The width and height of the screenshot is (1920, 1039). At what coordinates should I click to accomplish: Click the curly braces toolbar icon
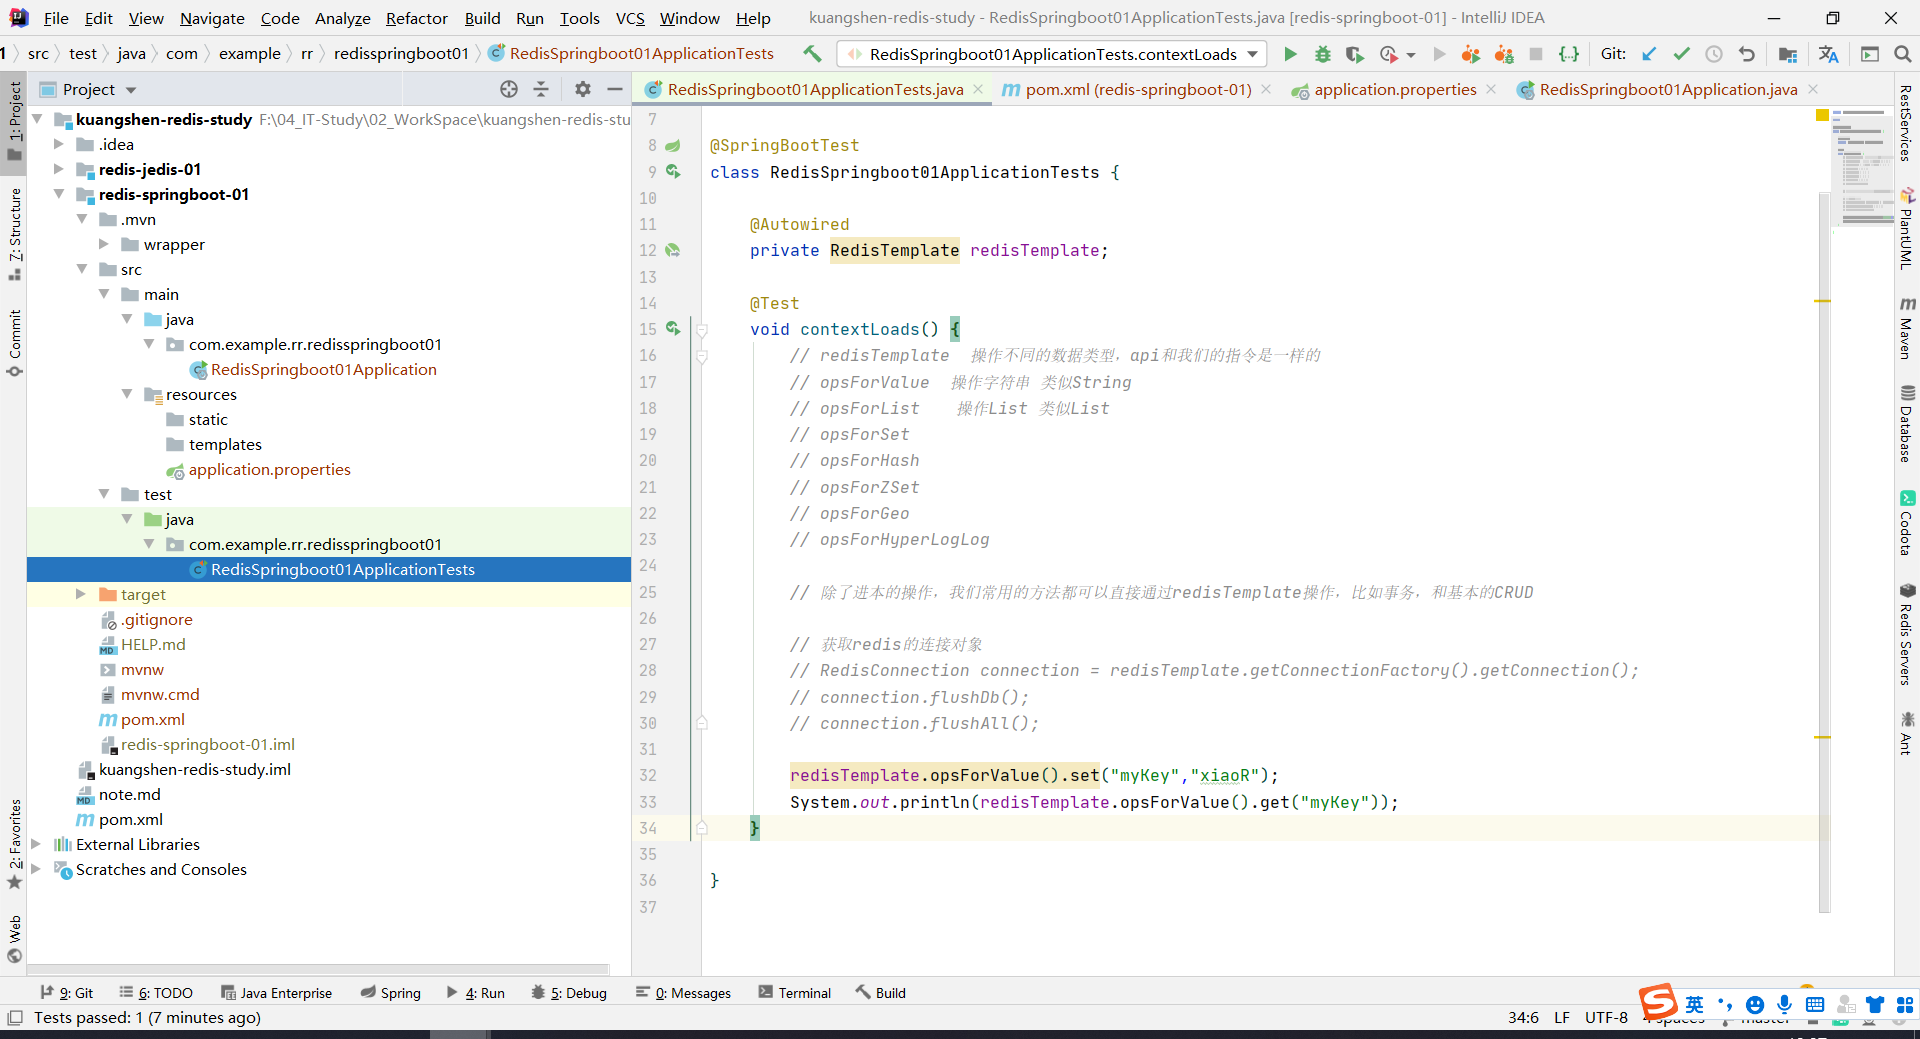1569,54
